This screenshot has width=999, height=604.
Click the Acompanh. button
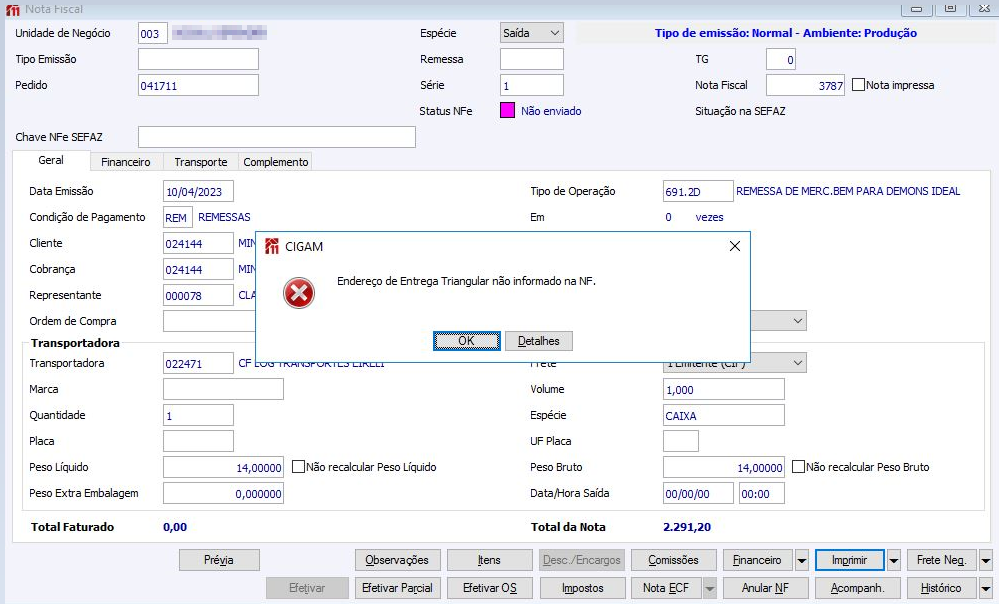tap(858, 588)
